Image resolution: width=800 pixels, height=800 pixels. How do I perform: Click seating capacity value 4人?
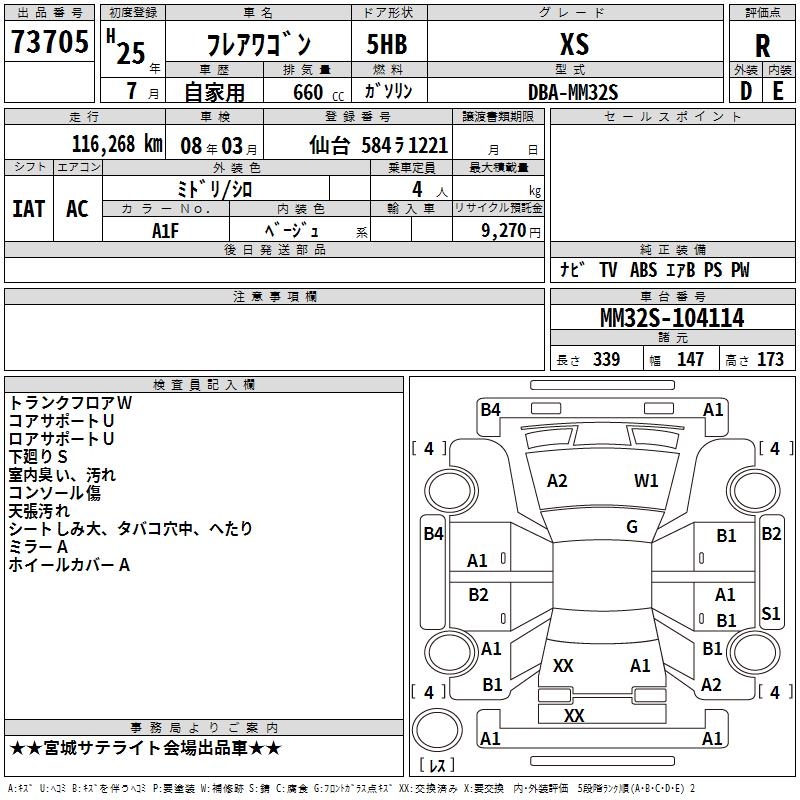pos(429,190)
